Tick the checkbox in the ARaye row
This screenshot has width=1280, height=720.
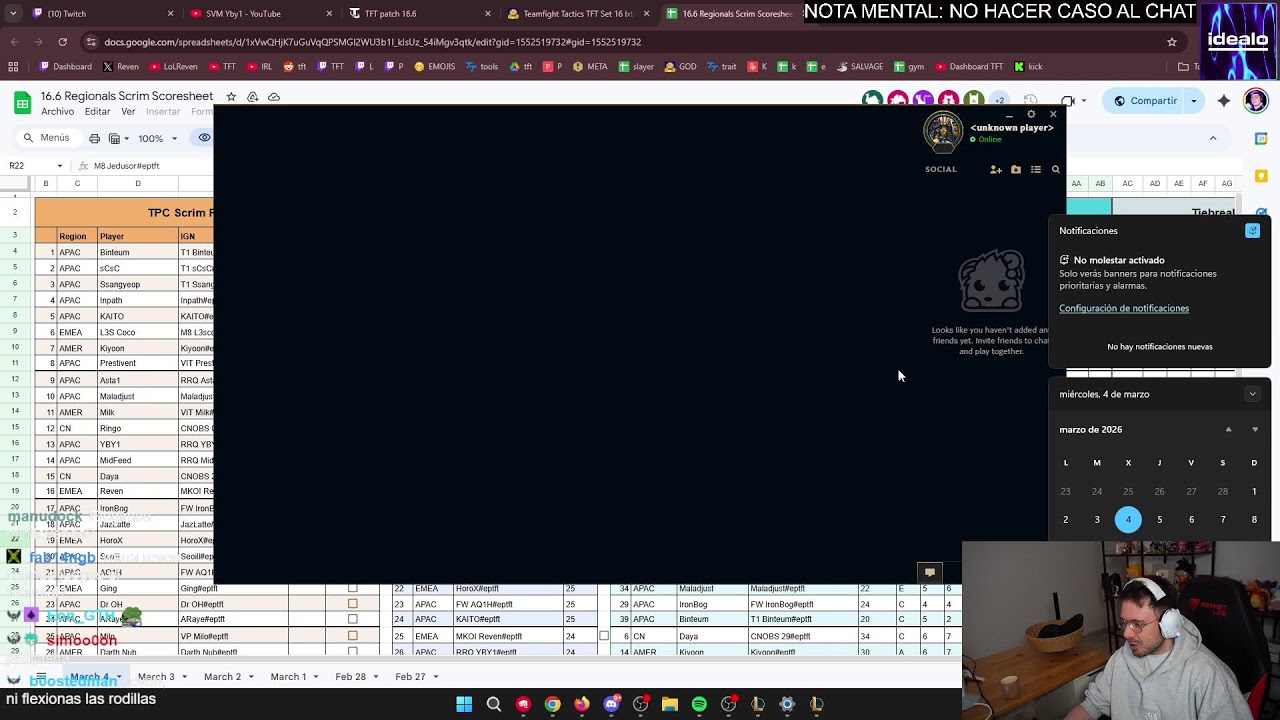coord(352,620)
